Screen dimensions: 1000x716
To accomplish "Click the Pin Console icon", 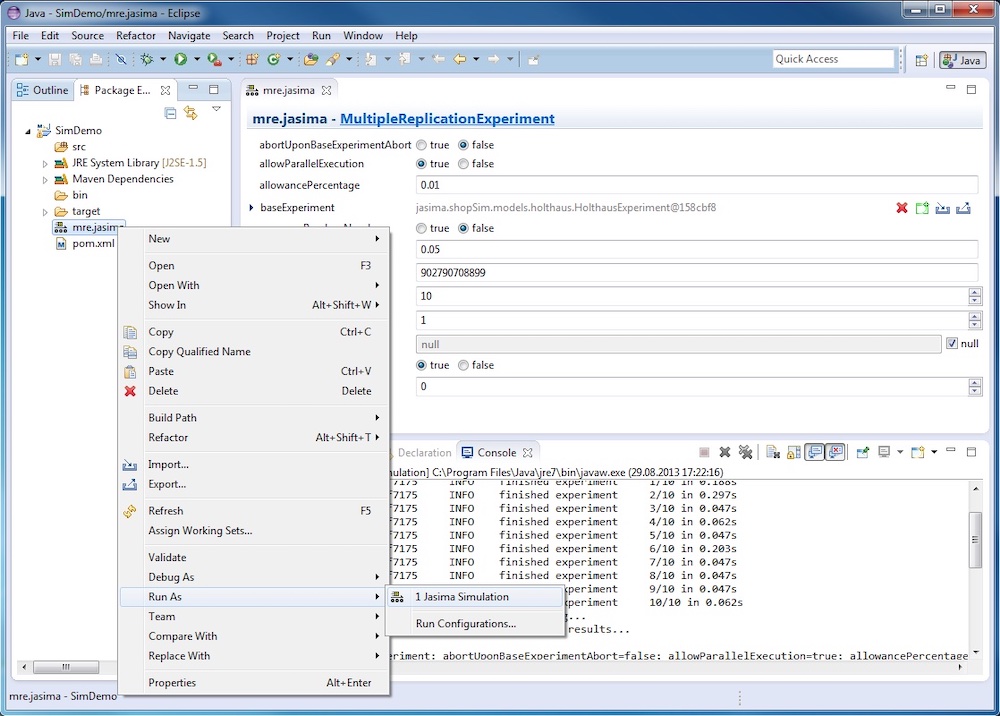I will (862, 452).
